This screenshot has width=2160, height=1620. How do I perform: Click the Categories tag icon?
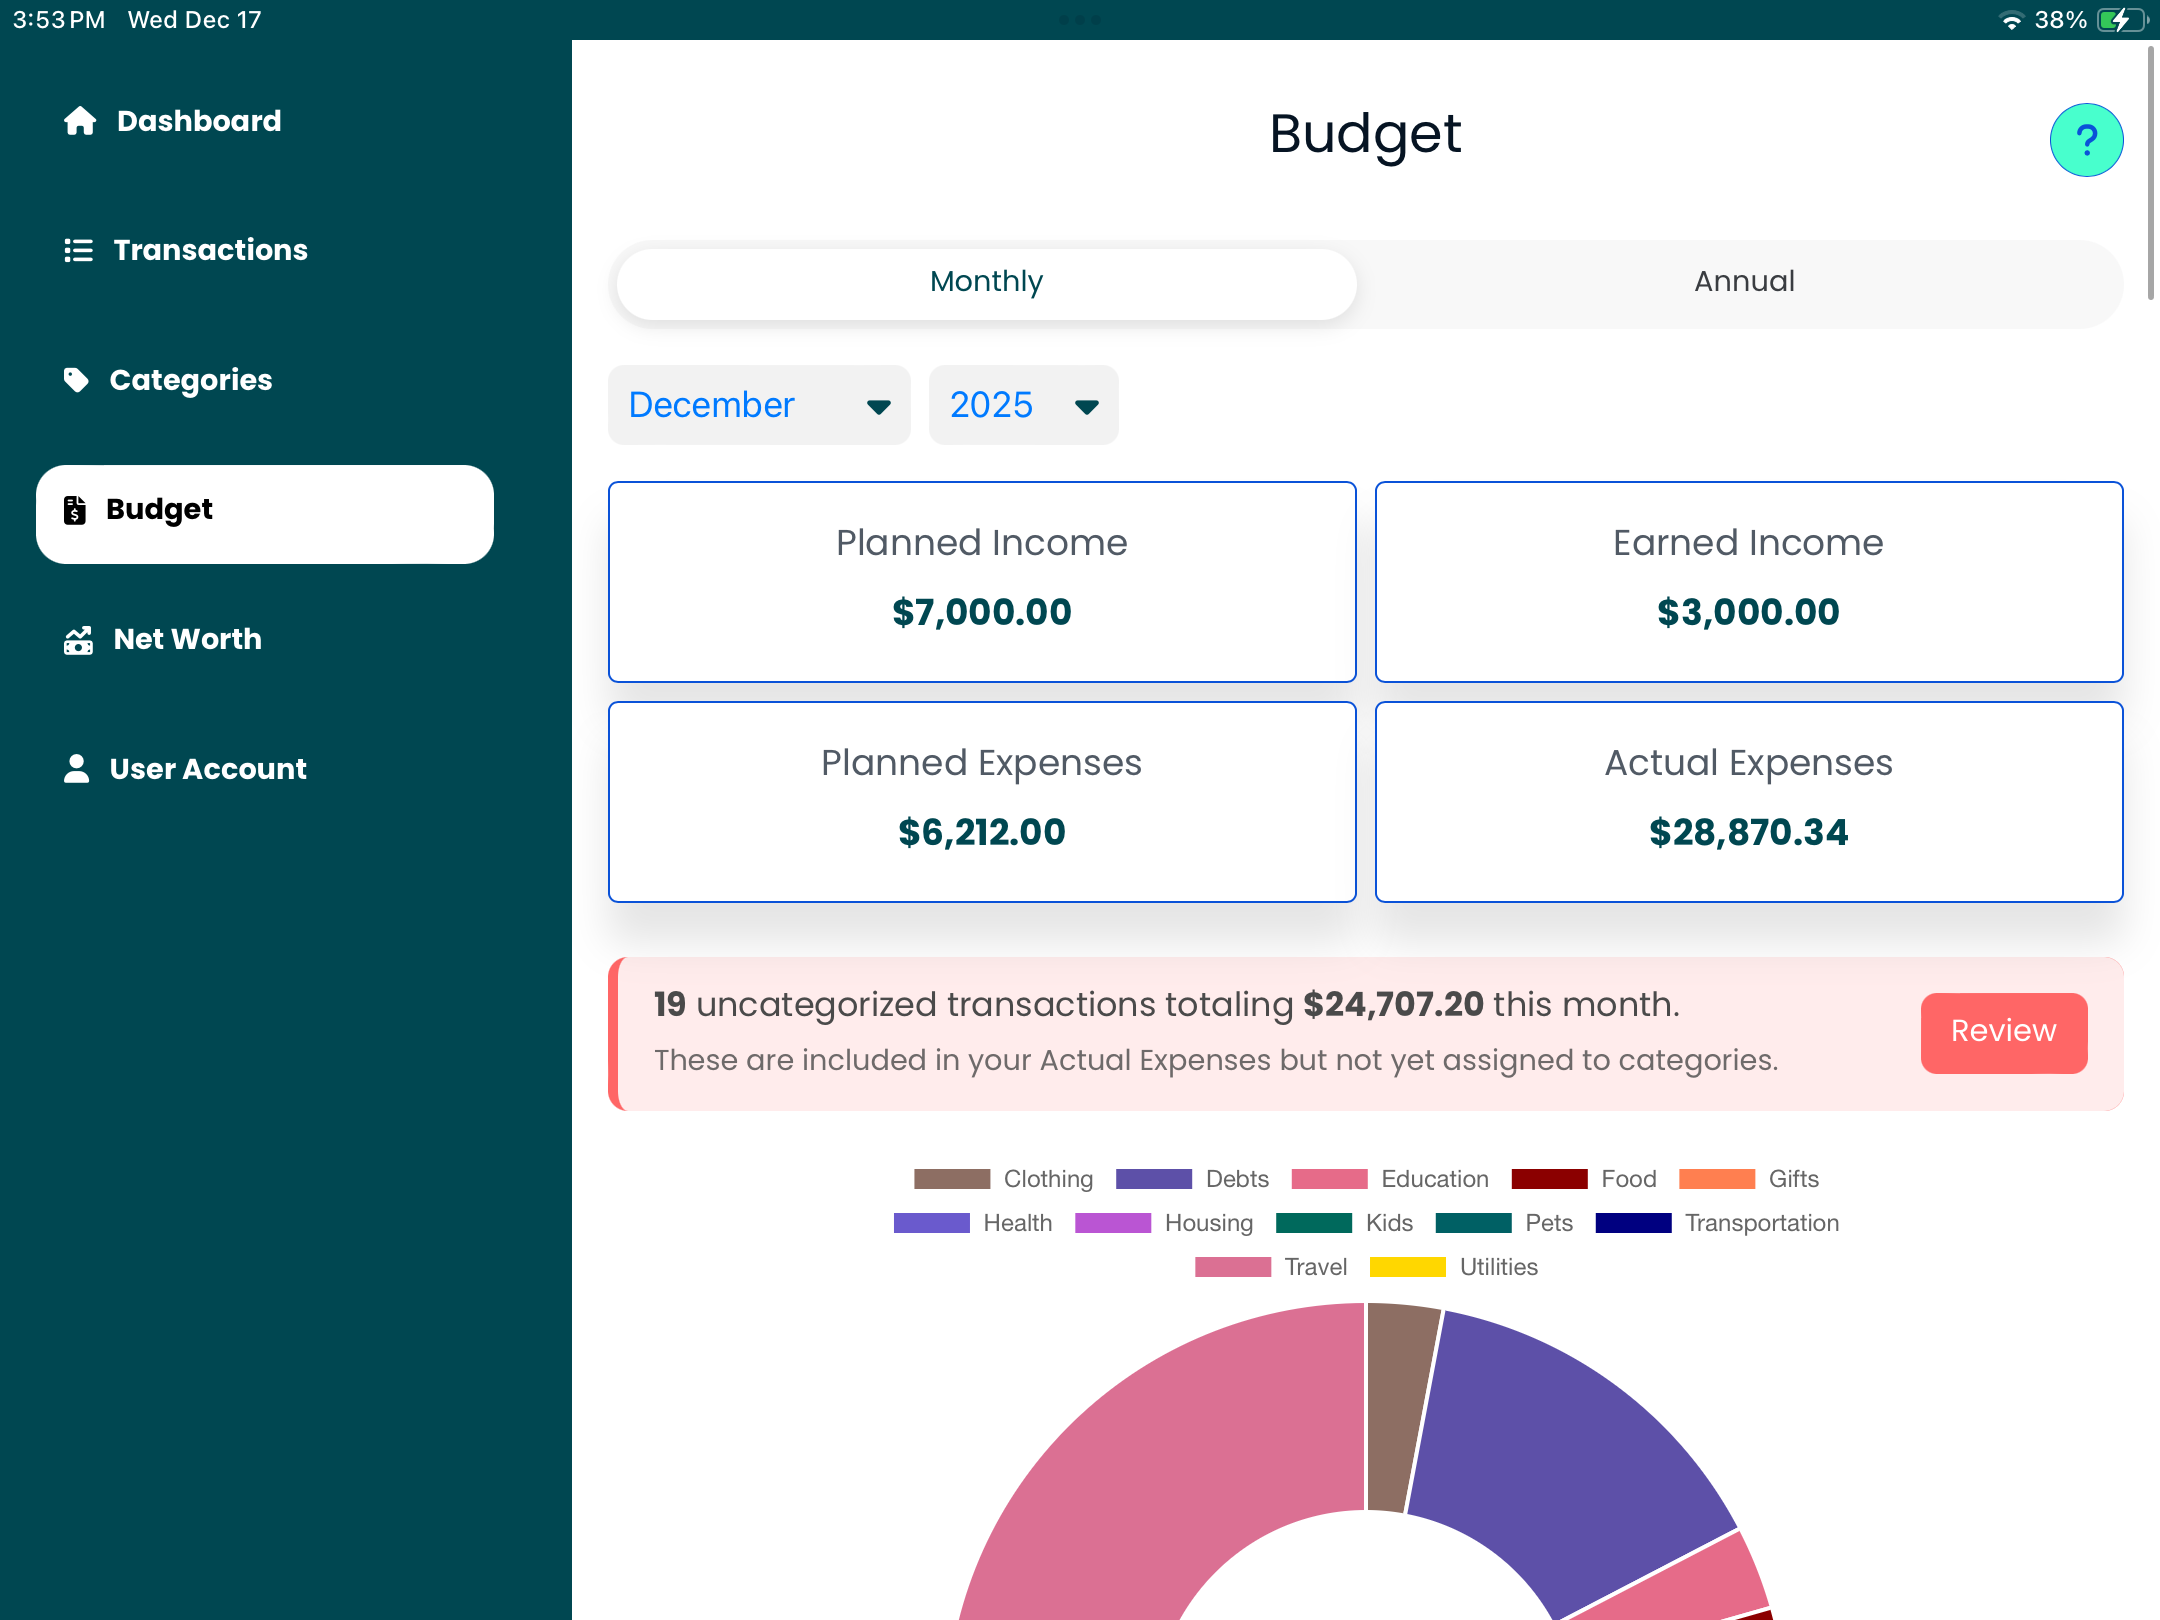click(x=76, y=380)
